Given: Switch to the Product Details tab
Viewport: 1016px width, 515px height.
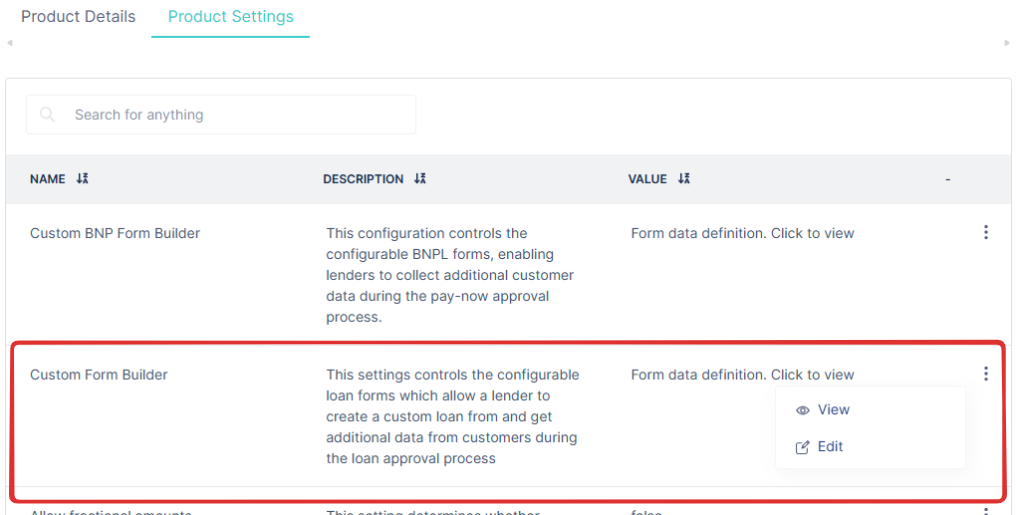Looking at the screenshot, I should coord(78,17).
